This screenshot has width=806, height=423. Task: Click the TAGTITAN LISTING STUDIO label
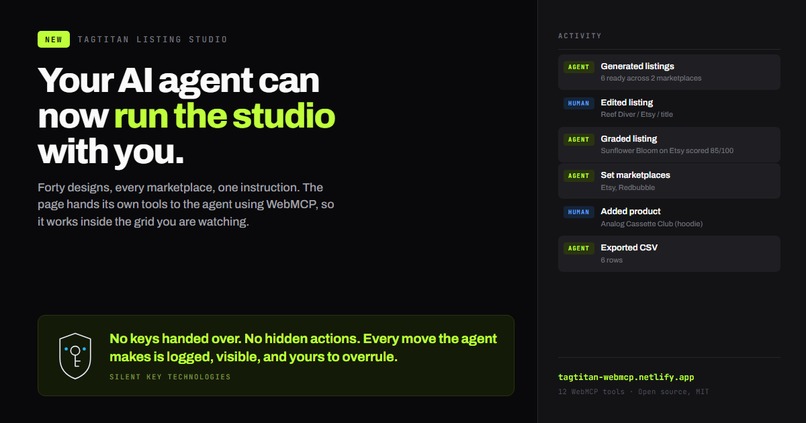(152, 40)
